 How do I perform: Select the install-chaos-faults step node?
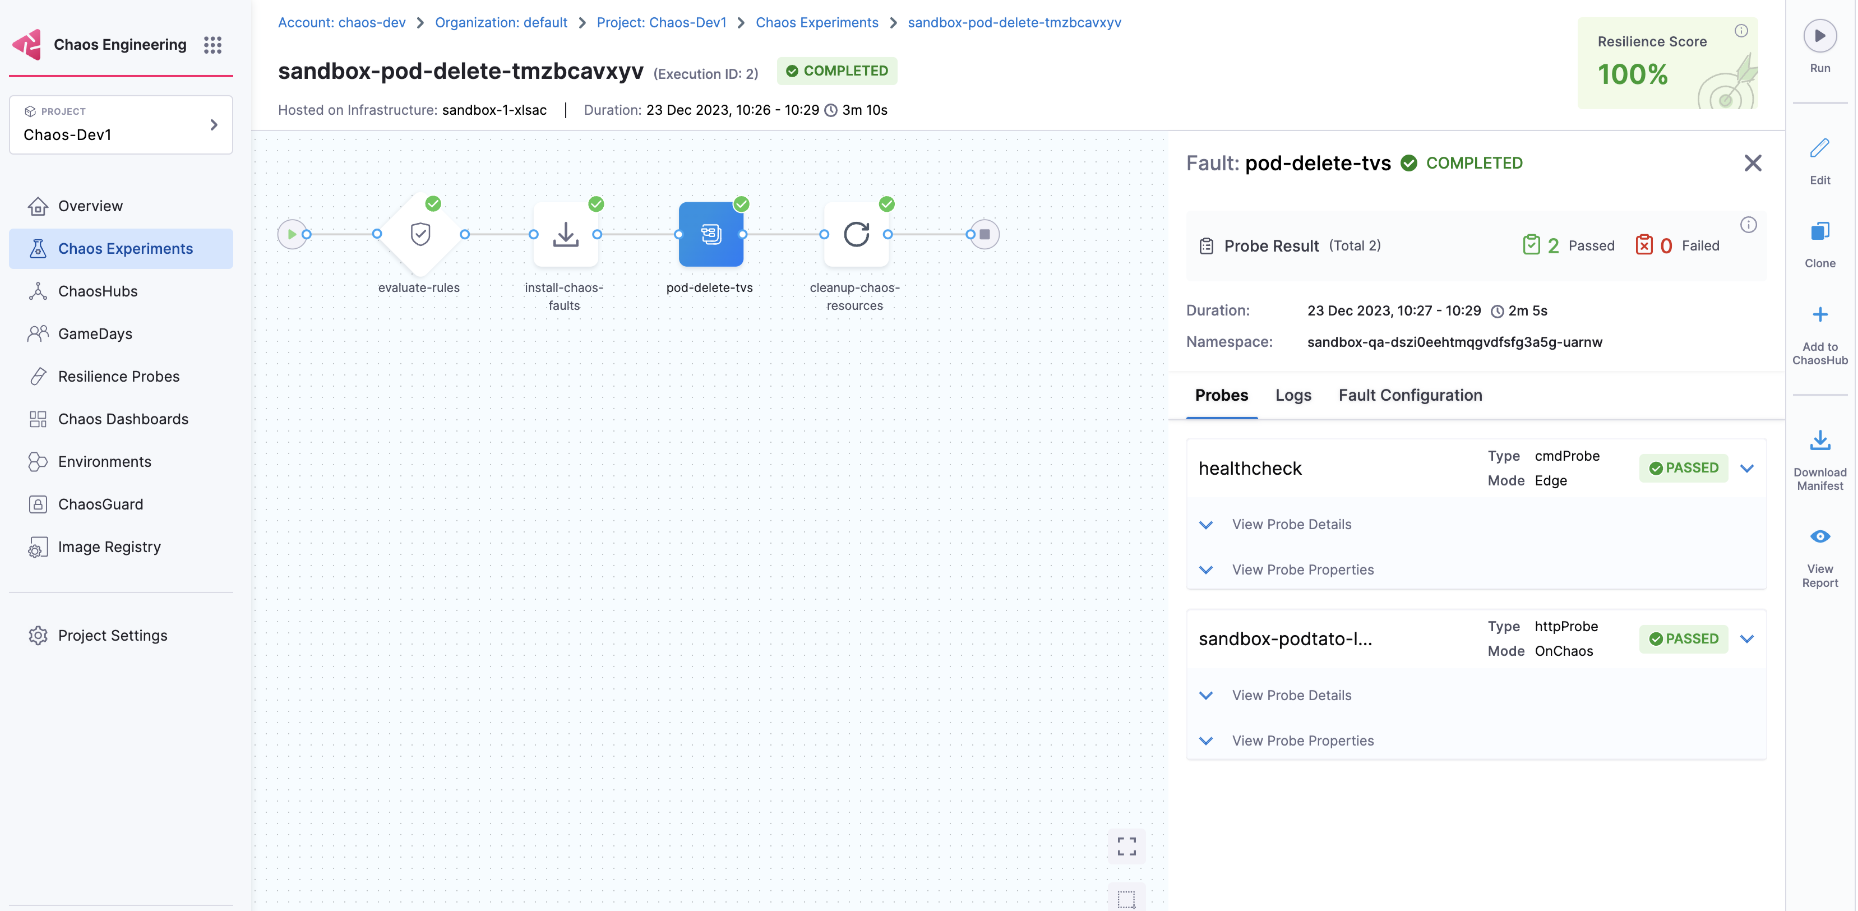tap(565, 235)
